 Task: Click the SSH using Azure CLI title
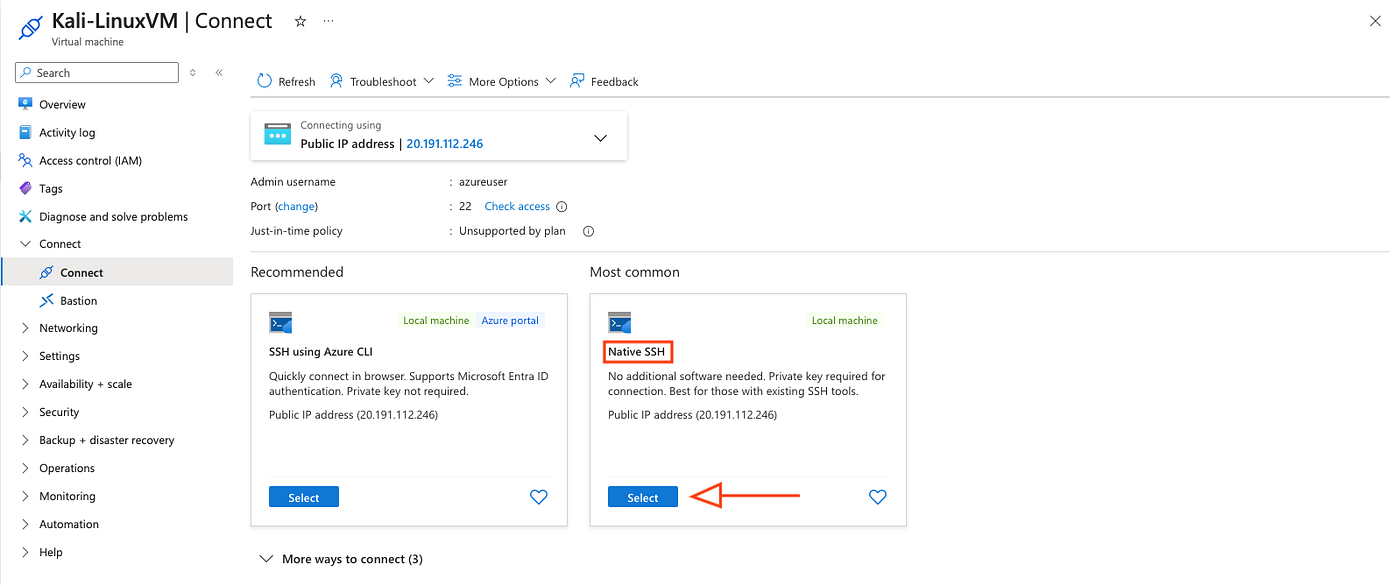321,352
